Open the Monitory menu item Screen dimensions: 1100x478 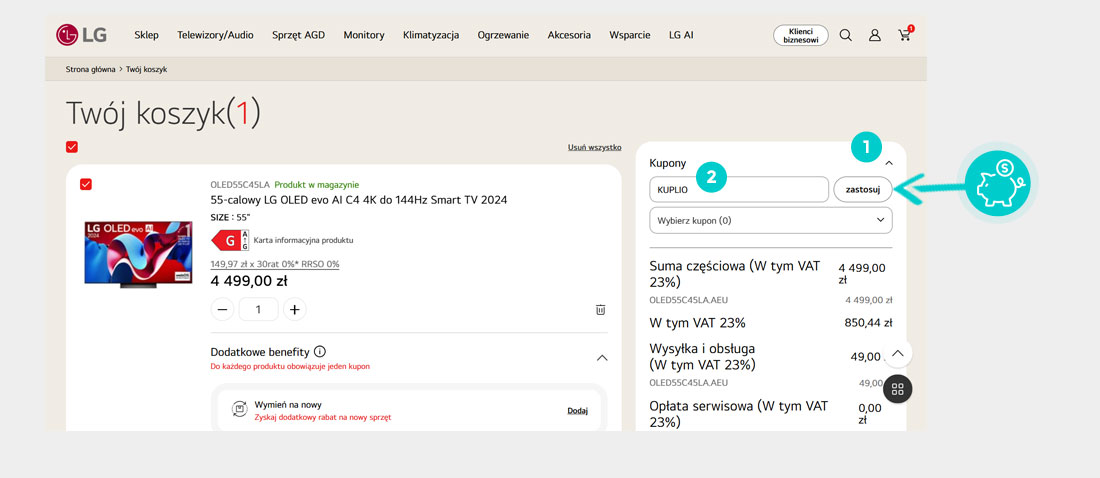pos(364,35)
